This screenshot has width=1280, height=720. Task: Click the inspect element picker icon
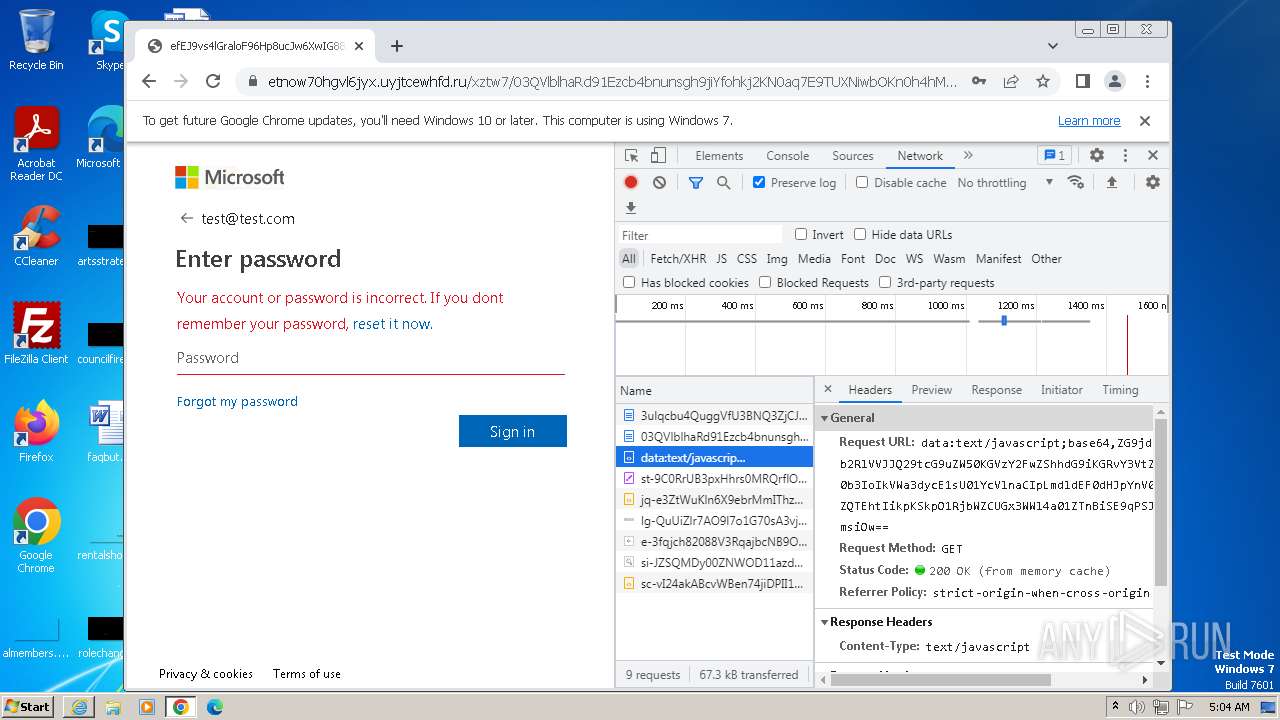point(631,156)
